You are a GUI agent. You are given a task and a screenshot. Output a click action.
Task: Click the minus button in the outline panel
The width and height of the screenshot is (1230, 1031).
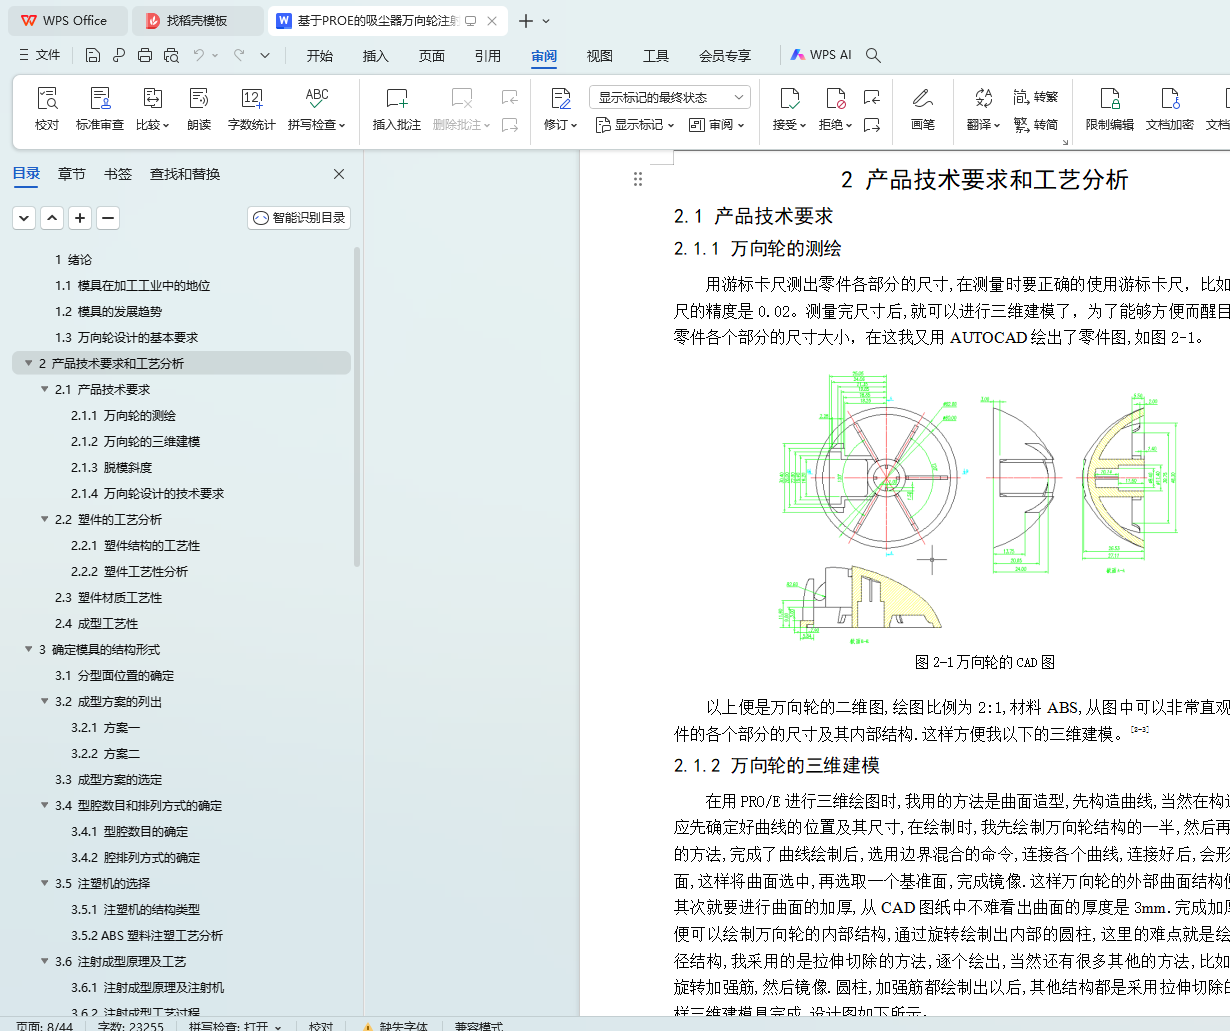(x=108, y=217)
